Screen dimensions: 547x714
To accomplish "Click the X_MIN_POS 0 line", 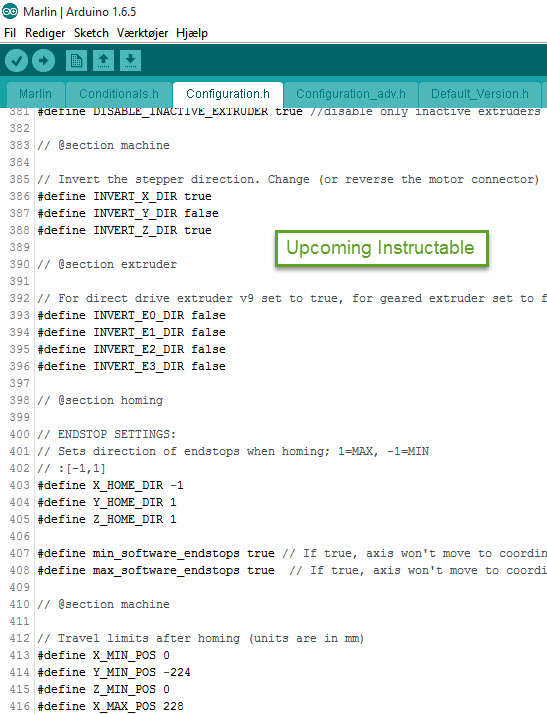I will [104, 655].
